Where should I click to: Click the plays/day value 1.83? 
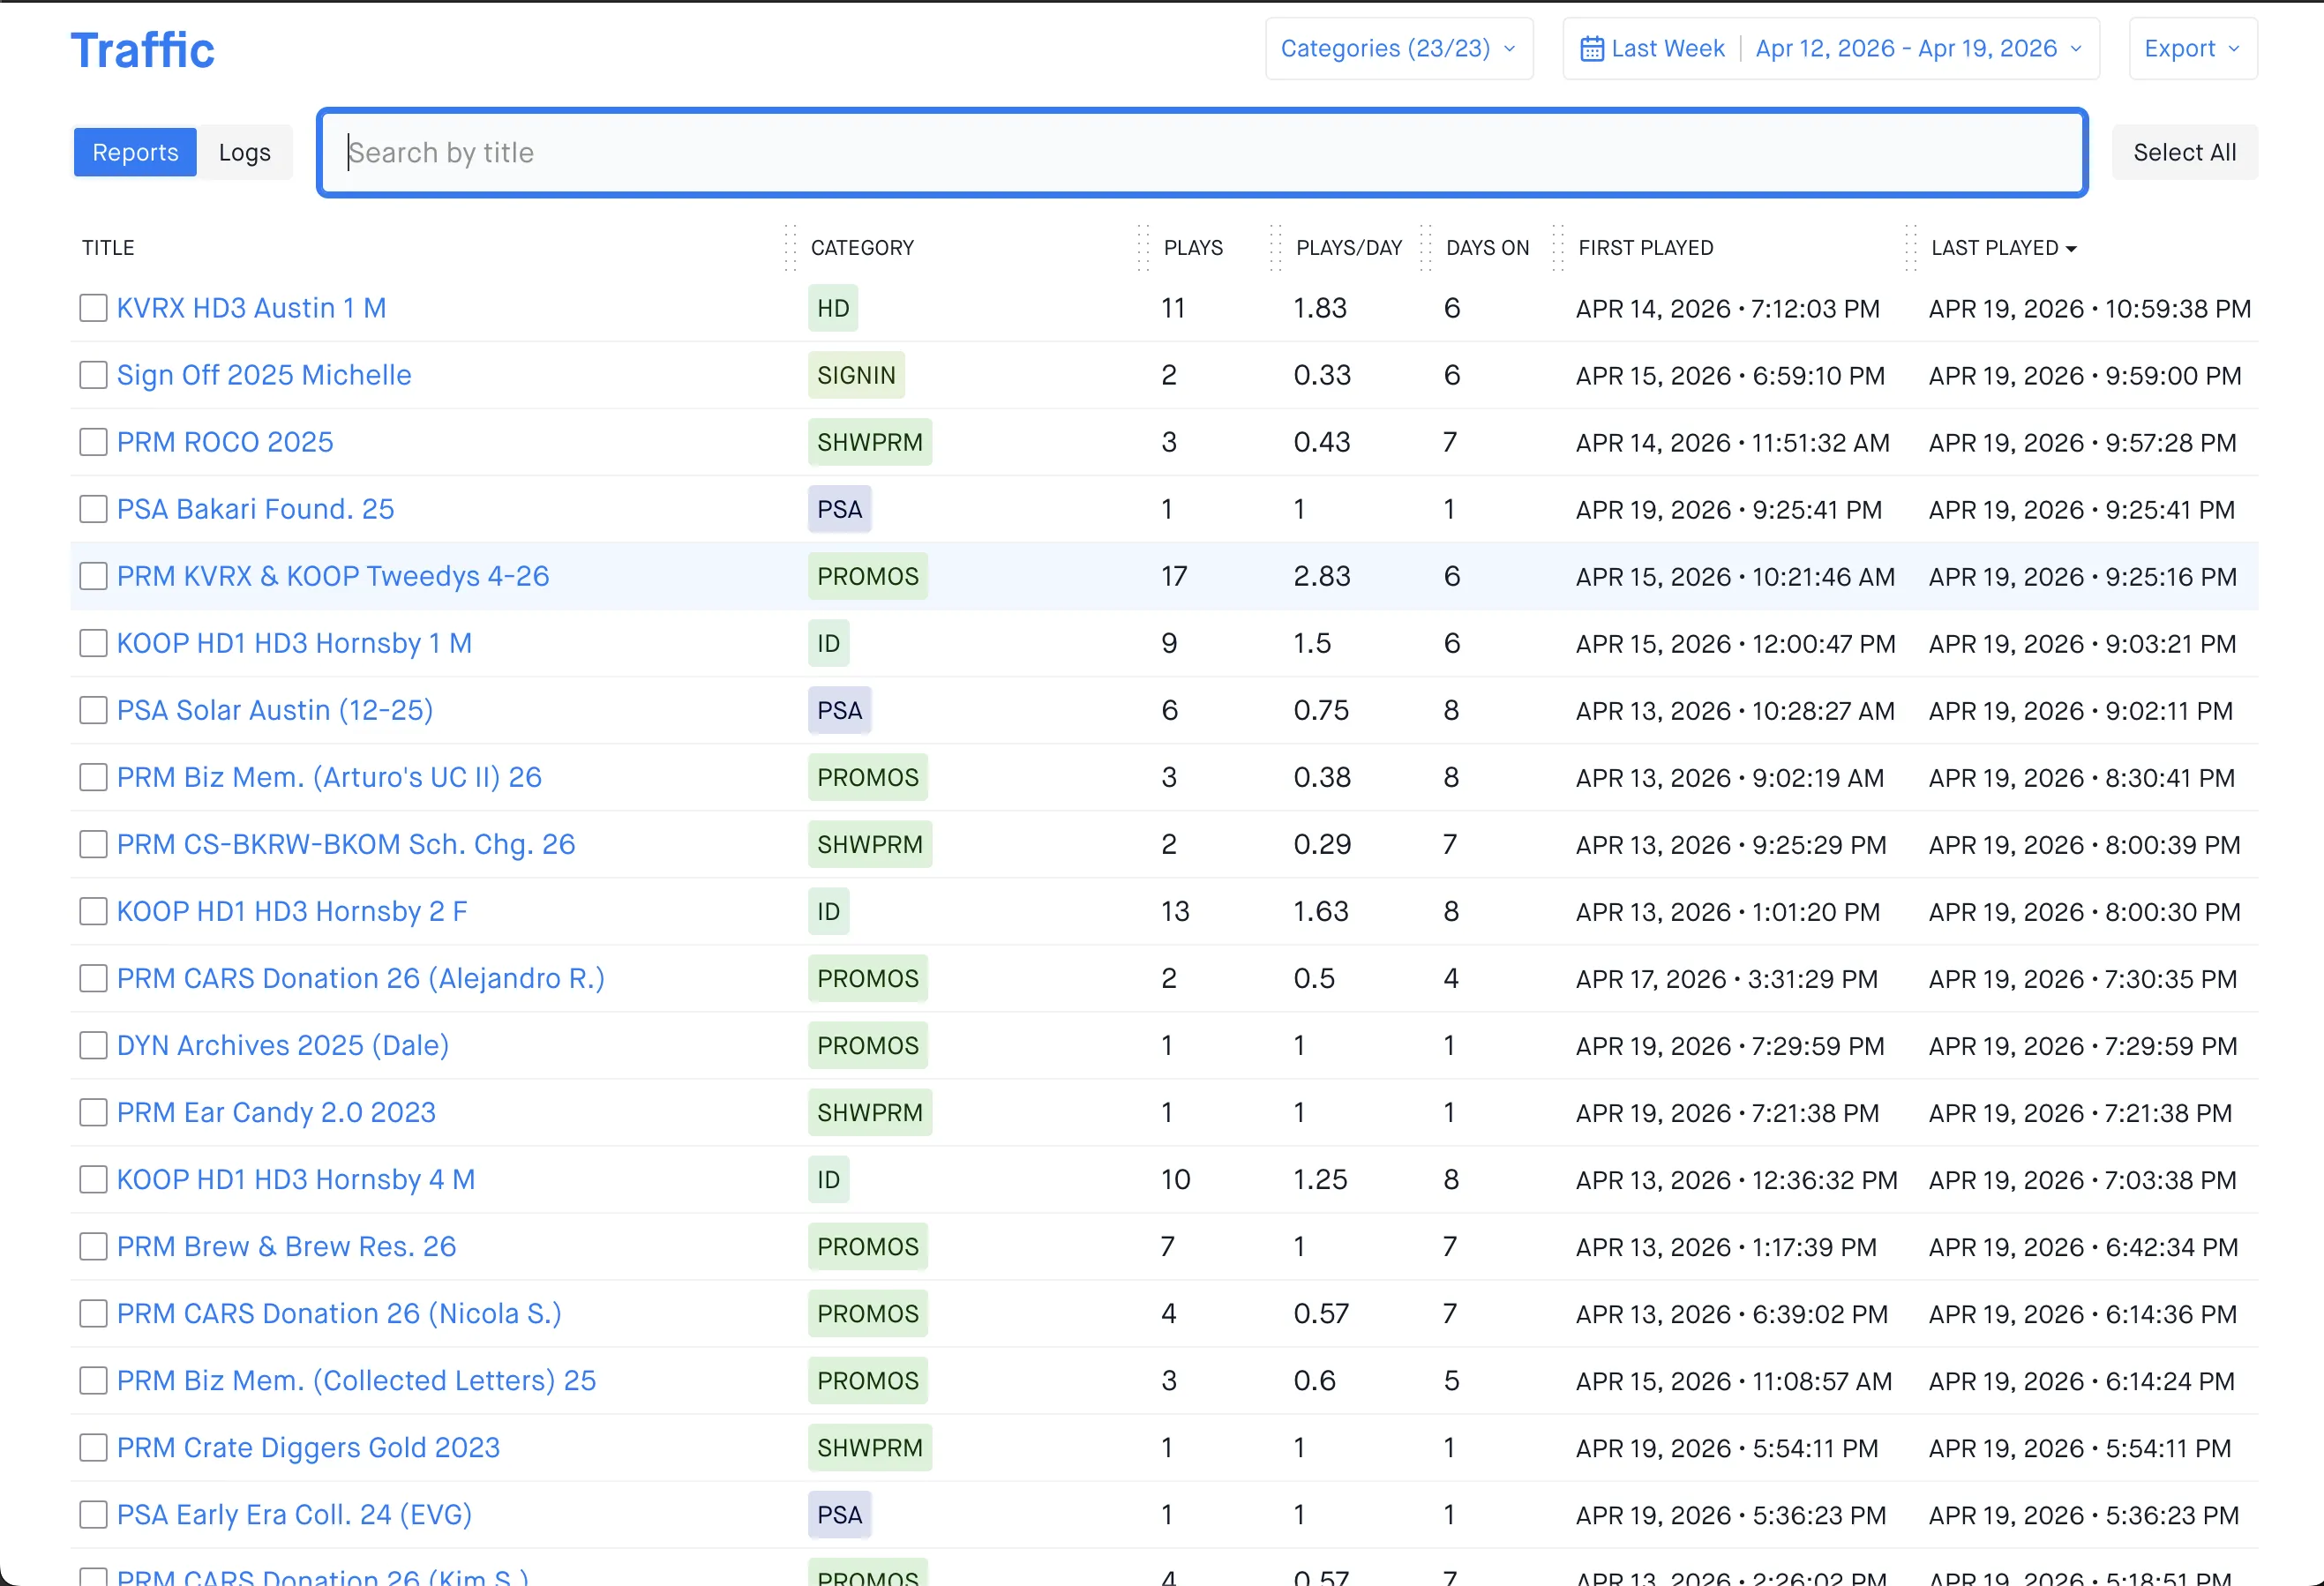coord(1320,308)
